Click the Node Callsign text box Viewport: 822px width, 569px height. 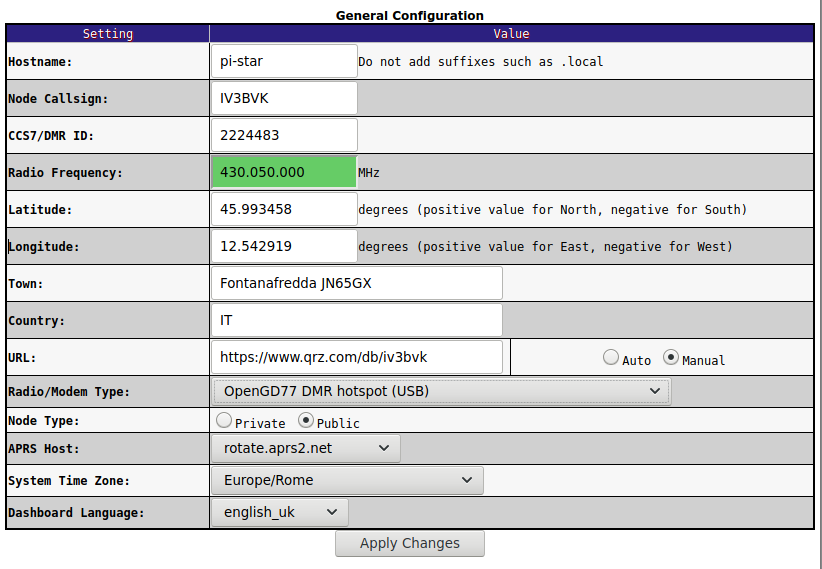coord(284,98)
